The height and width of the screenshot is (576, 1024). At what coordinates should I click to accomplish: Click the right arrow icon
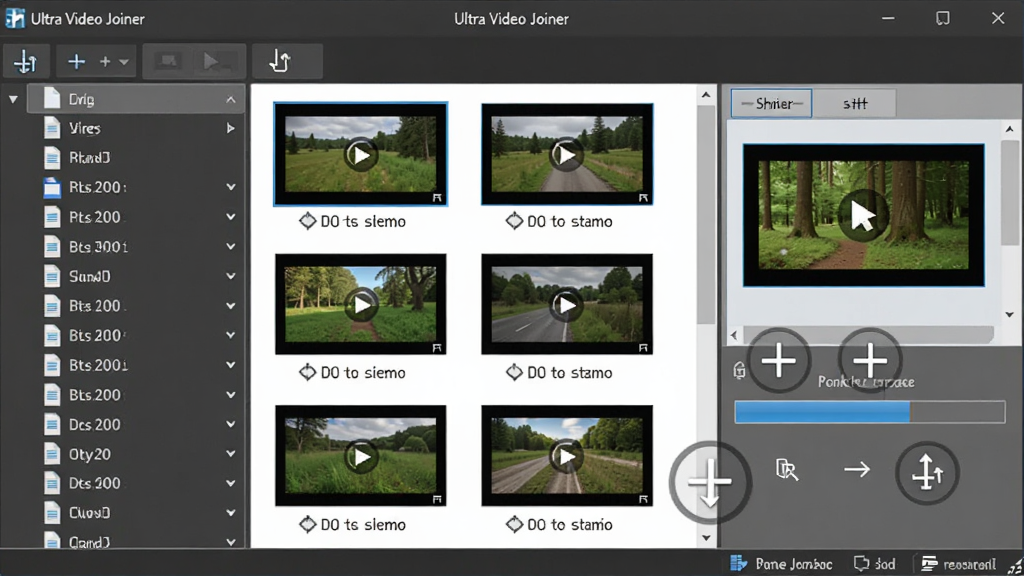pyautogui.click(x=857, y=470)
